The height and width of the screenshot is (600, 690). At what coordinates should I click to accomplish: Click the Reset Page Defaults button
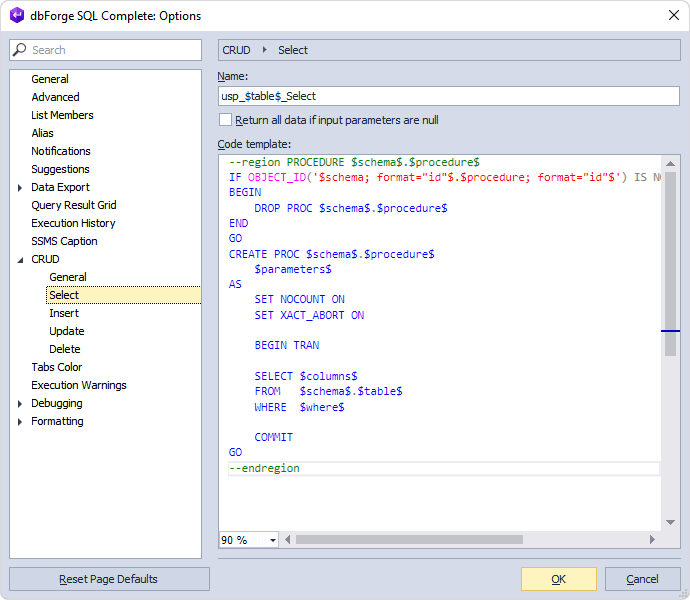pyautogui.click(x=109, y=579)
